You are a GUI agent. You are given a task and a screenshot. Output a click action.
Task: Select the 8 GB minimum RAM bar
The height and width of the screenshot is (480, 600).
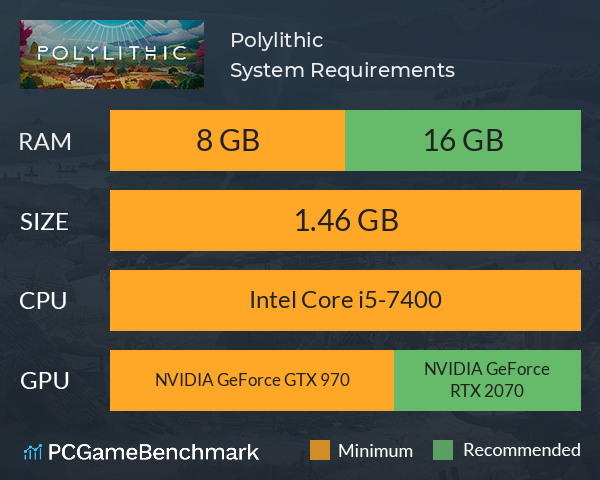(x=228, y=140)
